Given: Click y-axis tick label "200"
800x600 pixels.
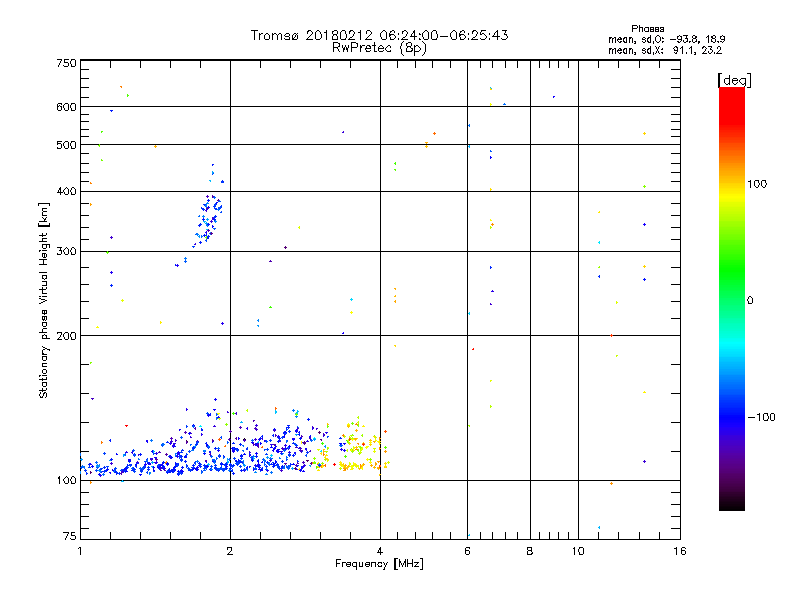Looking at the screenshot, I should coord(66,336).
